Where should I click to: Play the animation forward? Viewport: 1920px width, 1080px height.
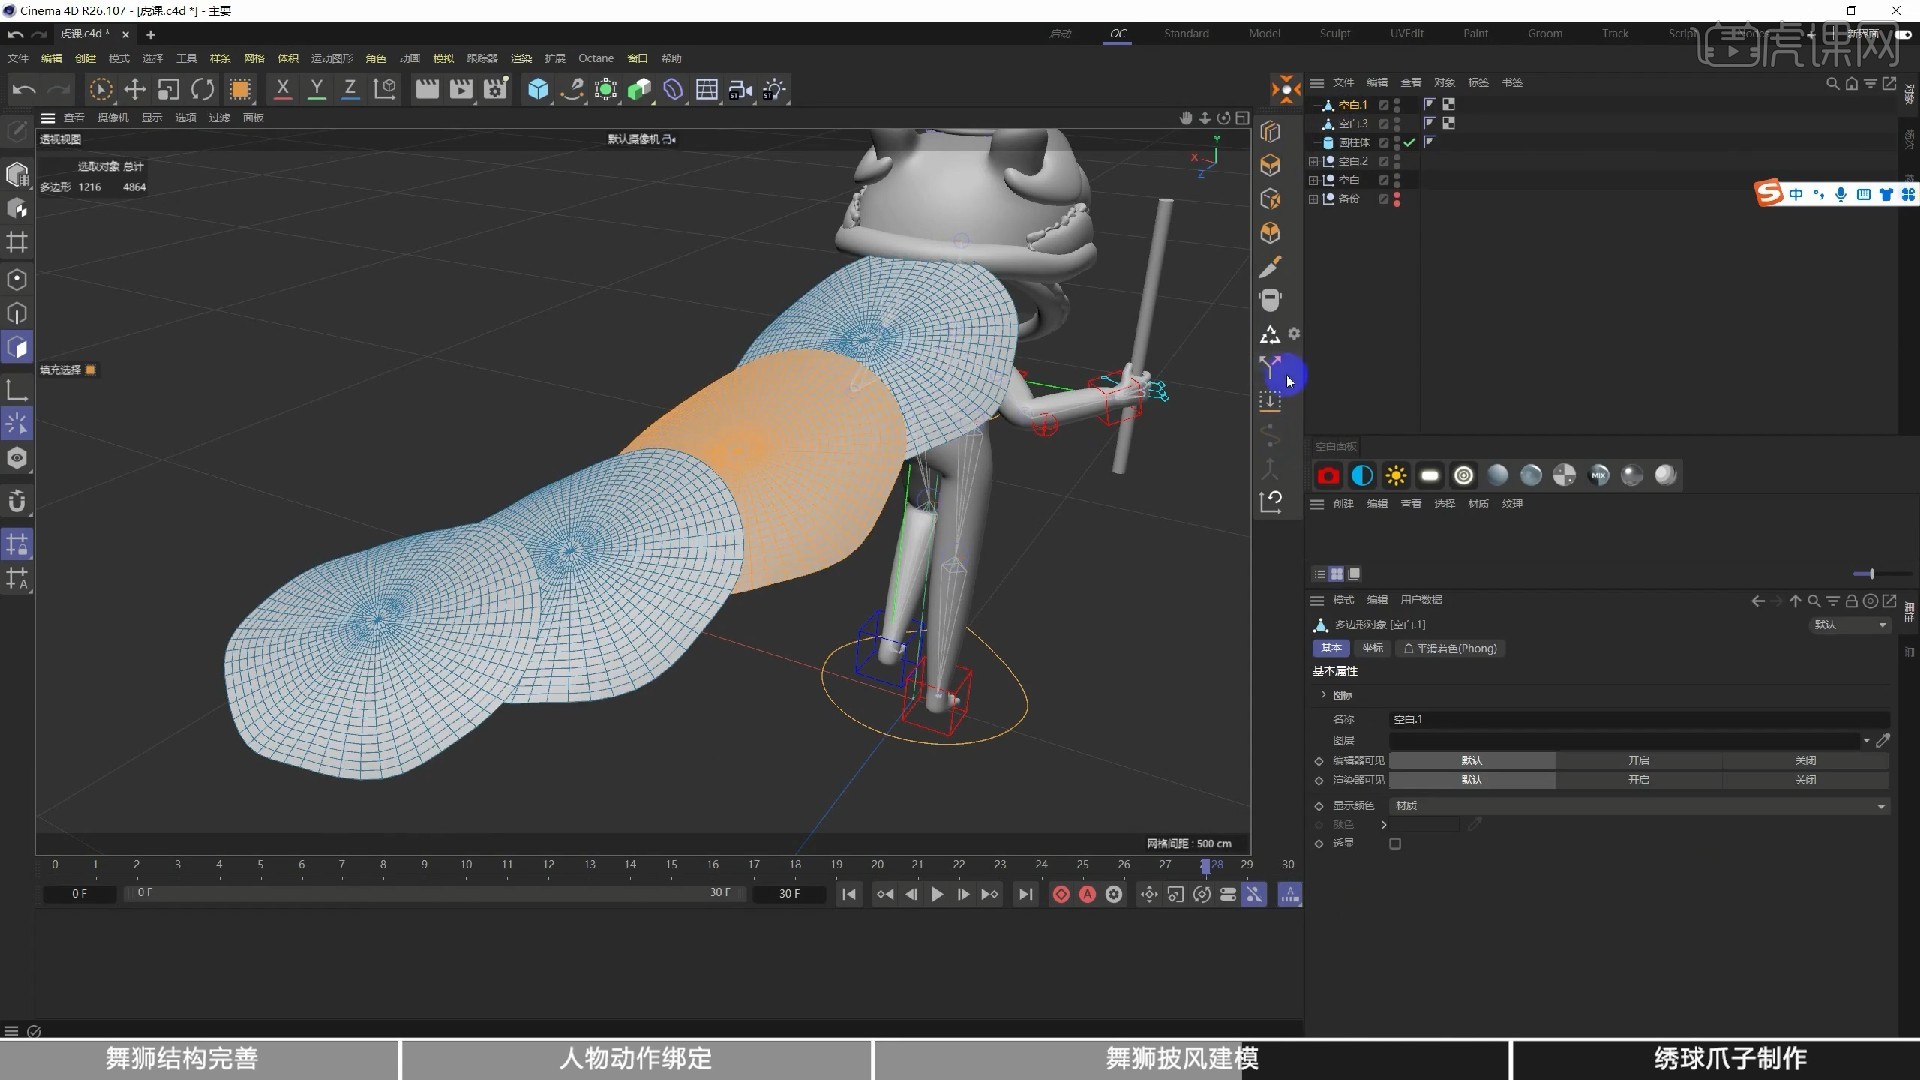(937, 894)
